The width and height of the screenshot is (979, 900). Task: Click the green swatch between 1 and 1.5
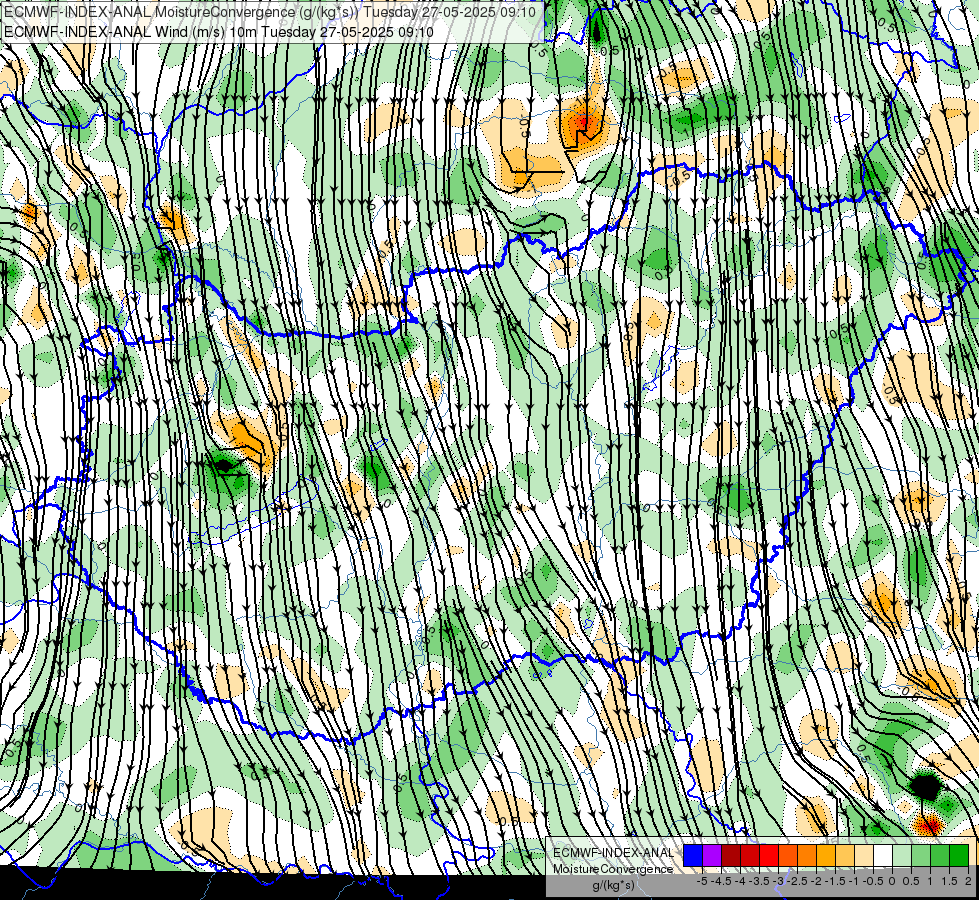(940, 856)
